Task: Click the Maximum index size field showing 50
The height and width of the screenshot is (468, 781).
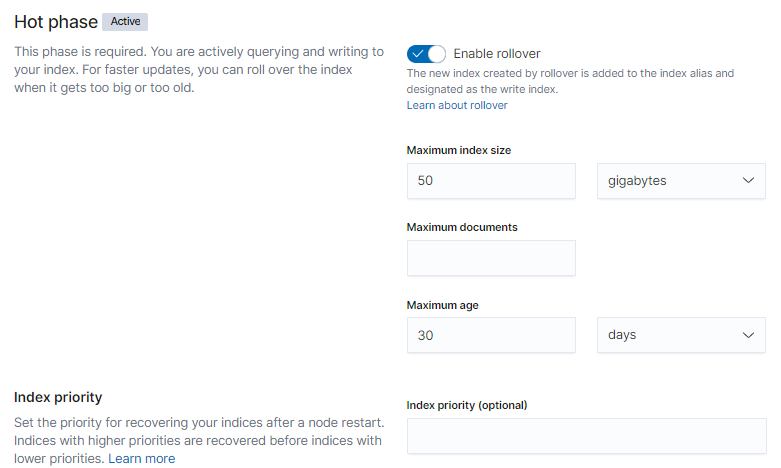Action: pos(491,181)
